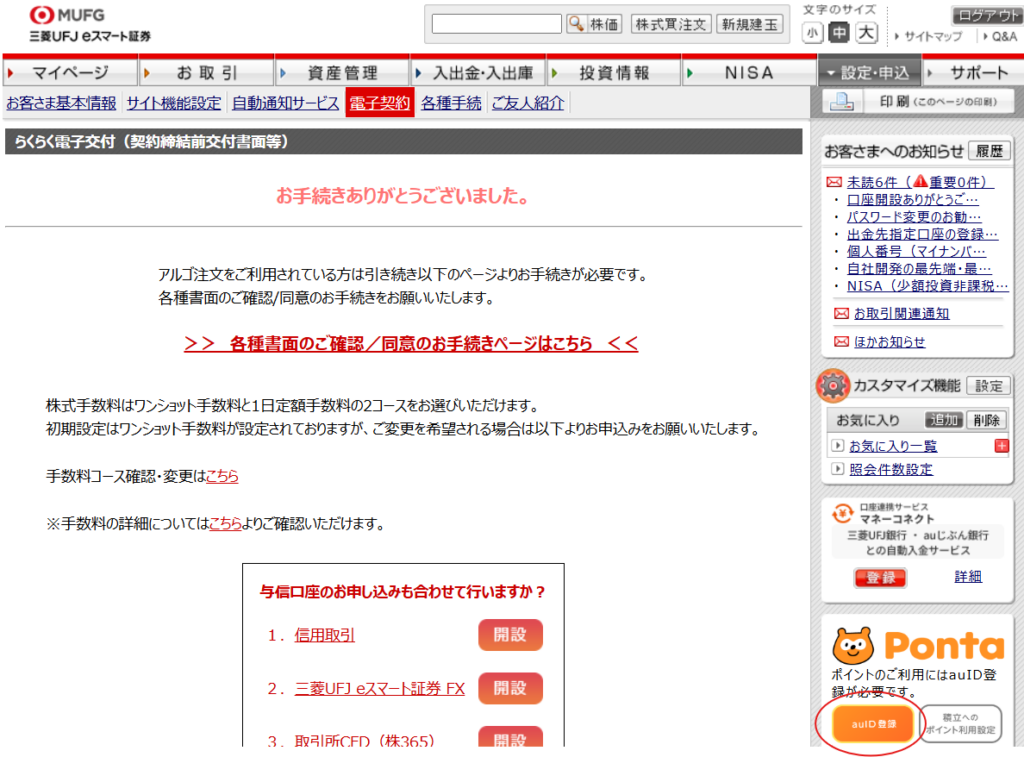The width and height of the screenshot is (1024, 757).
Task: Click 印刷 (このページの印刷) button
Action: tap(920, 102)
